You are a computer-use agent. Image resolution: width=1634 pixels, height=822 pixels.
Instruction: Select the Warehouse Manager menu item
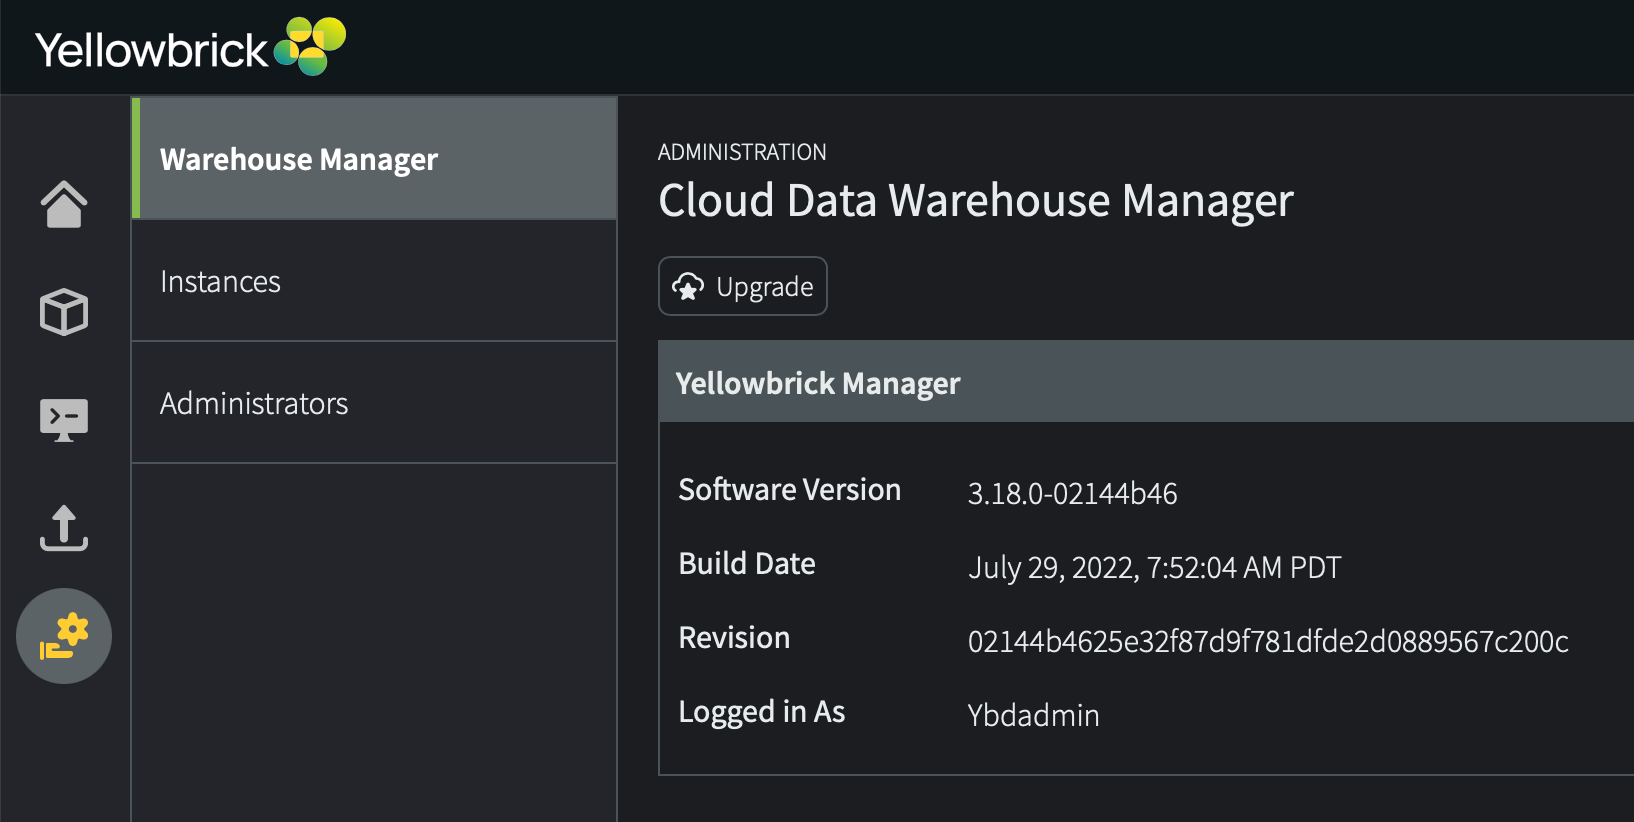(374, 158)
